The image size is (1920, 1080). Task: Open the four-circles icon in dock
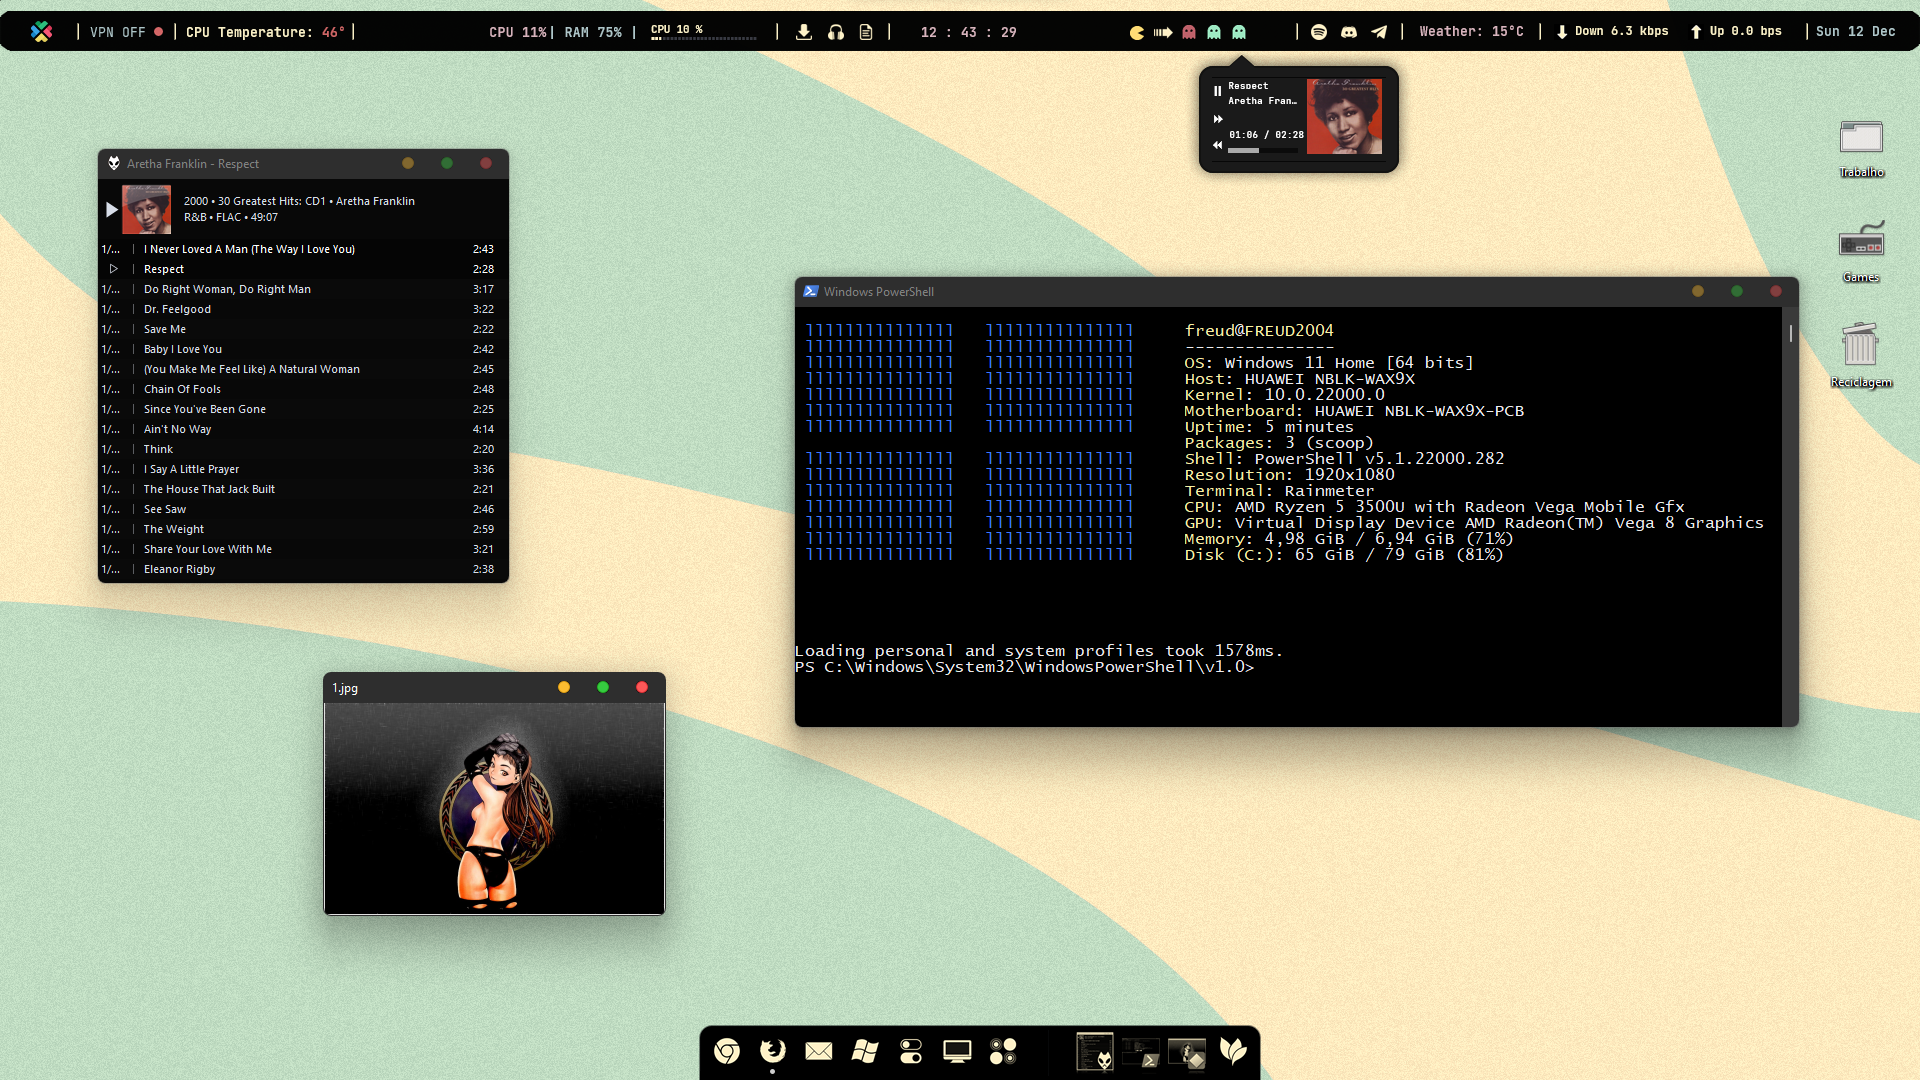point(1003,1051)
